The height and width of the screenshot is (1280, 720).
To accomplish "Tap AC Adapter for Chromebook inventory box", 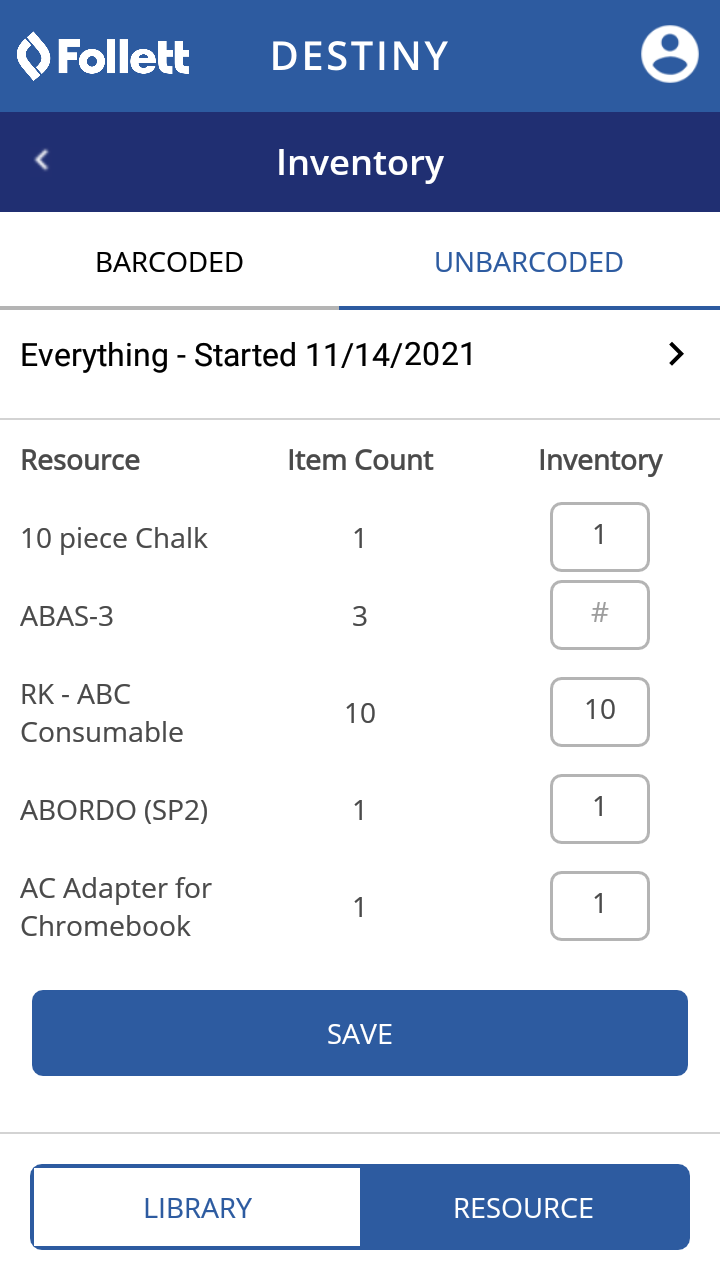I will (599, 905).
